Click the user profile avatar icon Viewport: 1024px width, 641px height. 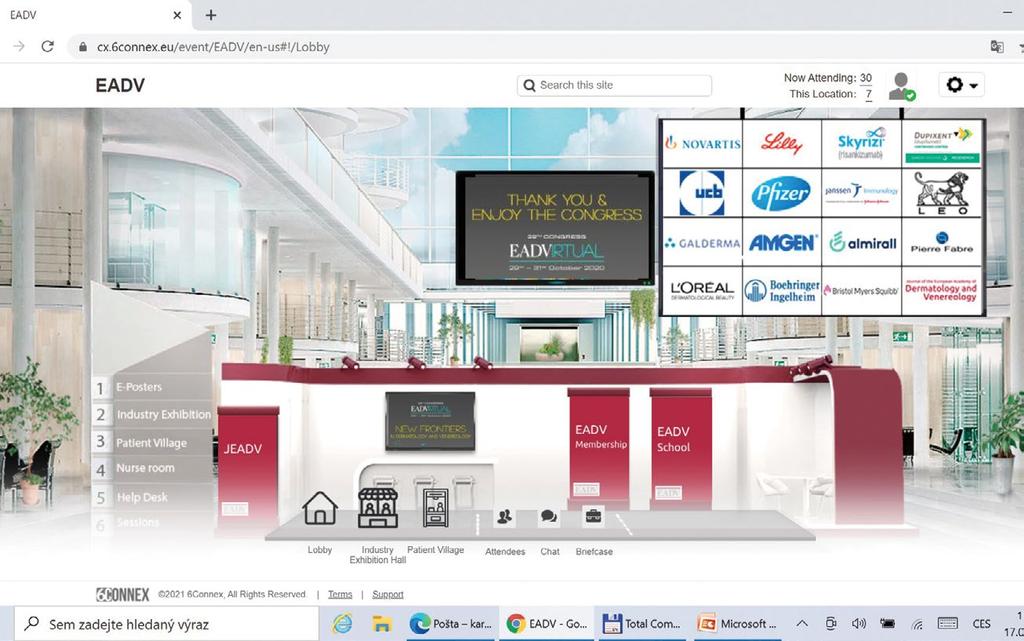[901, 86]
